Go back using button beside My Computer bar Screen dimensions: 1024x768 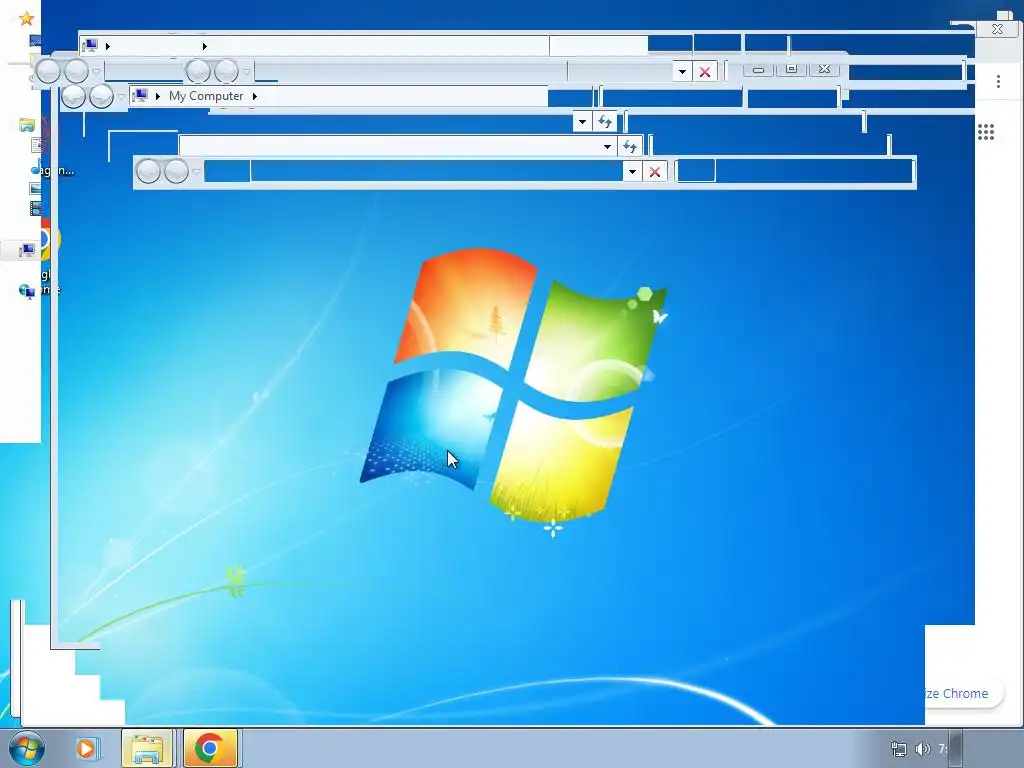coord(73,97)
